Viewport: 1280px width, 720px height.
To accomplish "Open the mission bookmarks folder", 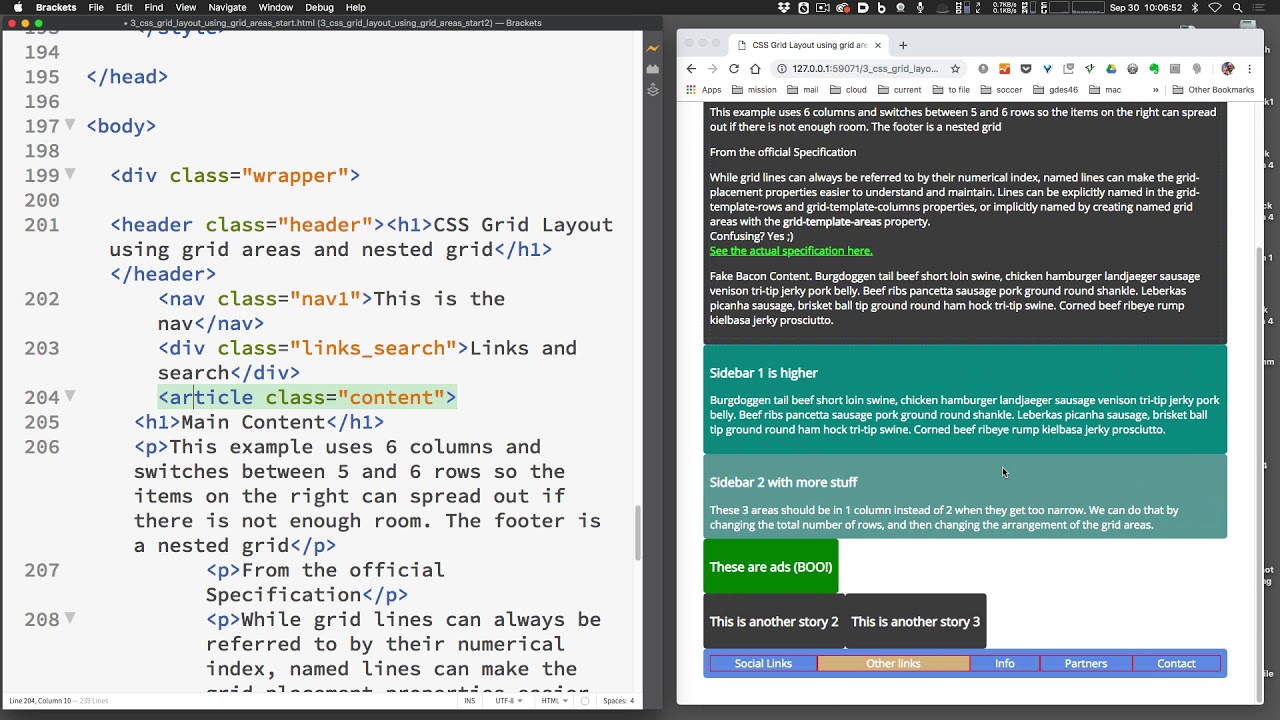I will (x=753, y=89).
